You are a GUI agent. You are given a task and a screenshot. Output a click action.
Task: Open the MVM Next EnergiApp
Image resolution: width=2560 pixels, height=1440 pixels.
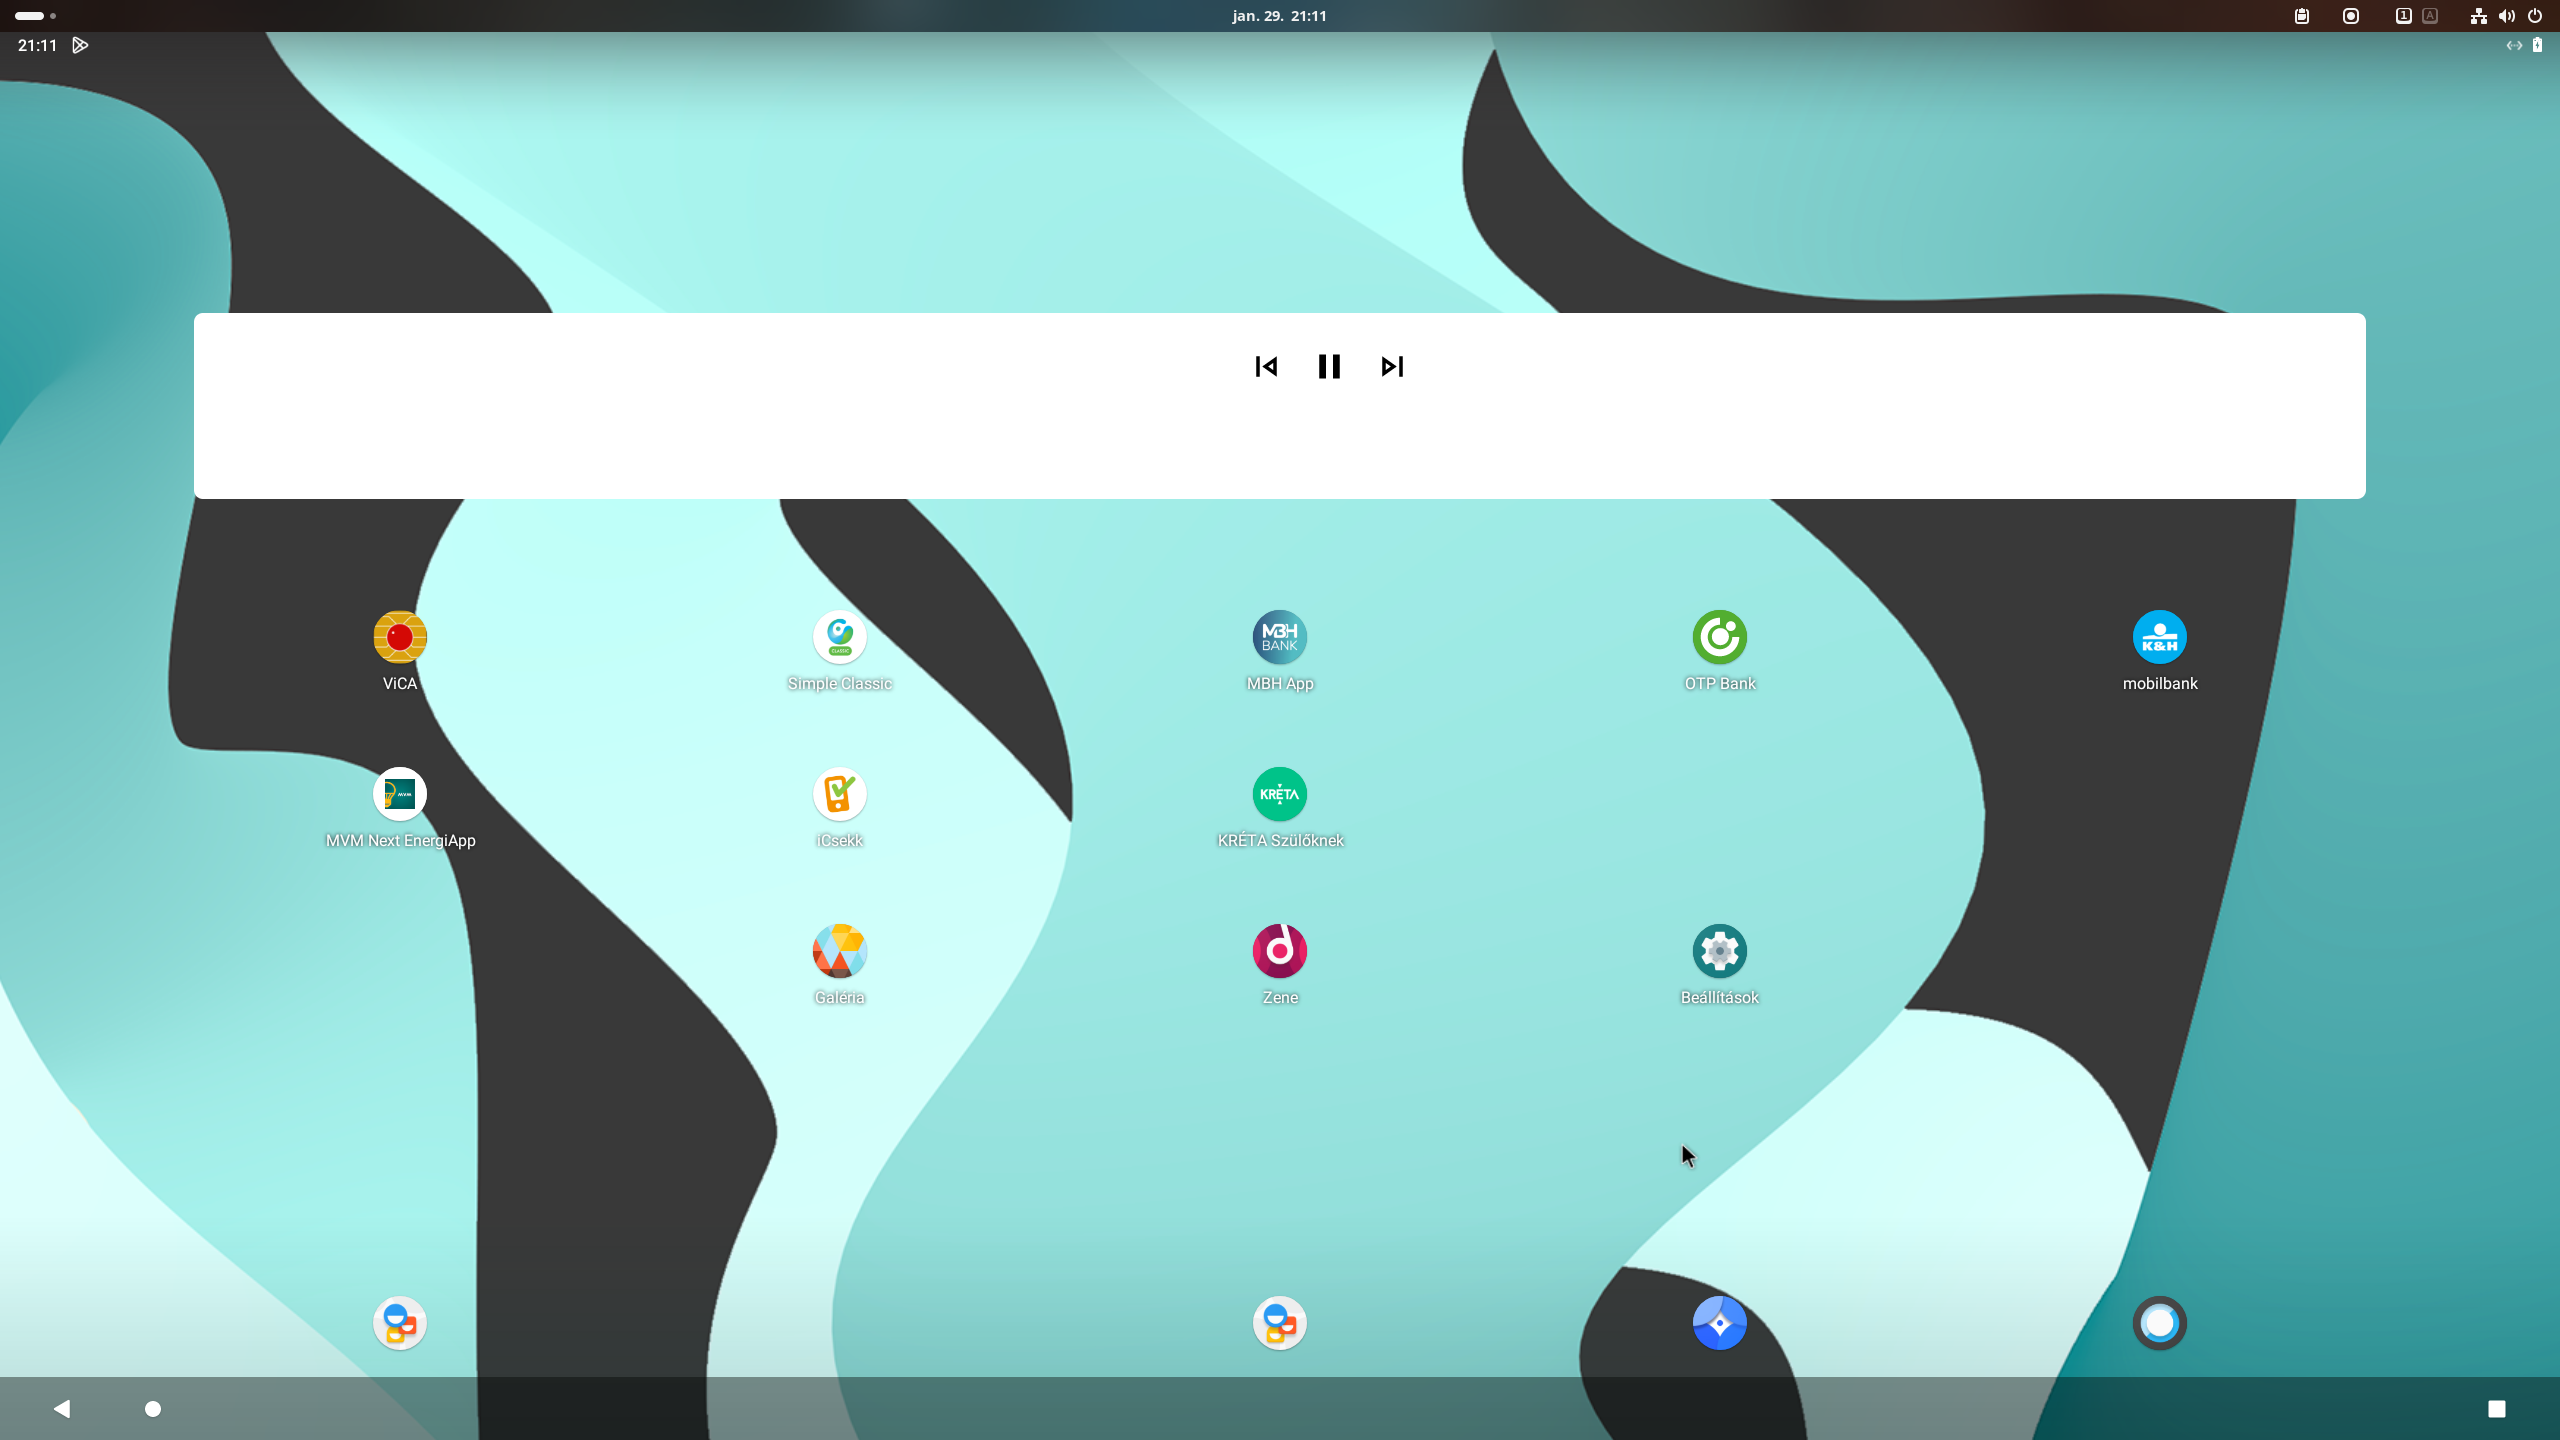point(399,794)
